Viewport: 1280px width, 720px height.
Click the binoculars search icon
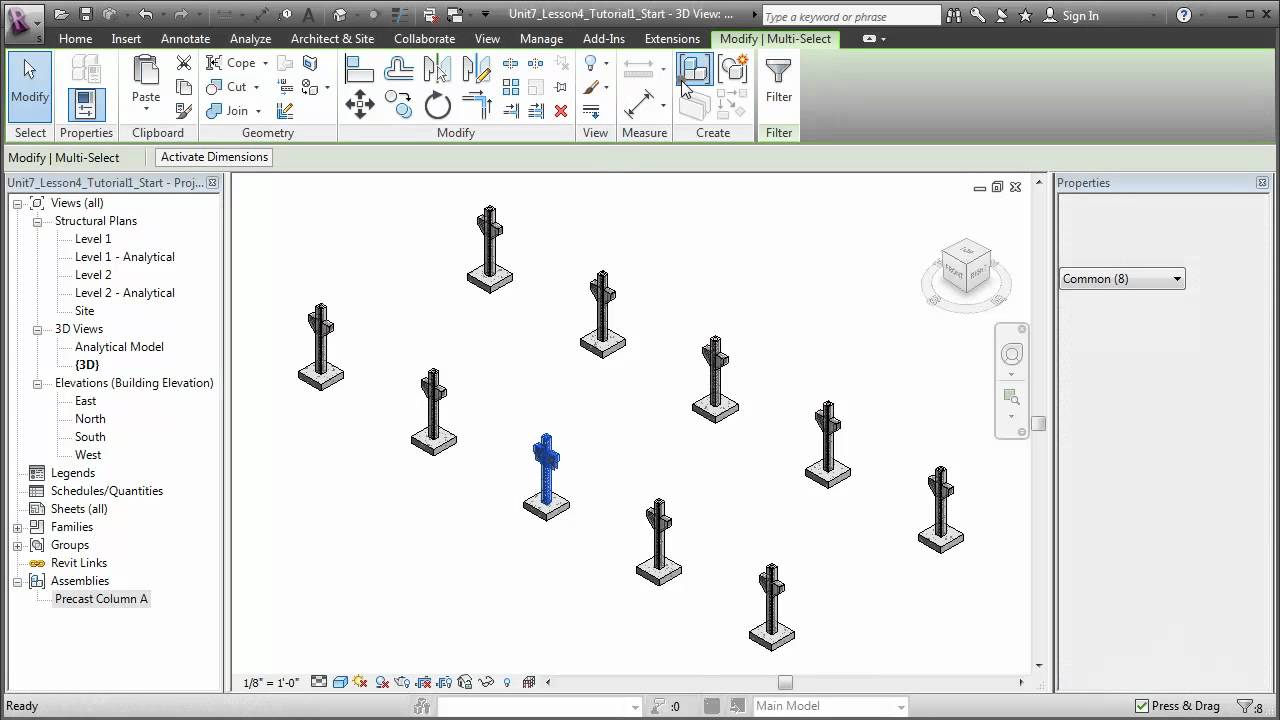pyautogui.click(x=954, y=15)
